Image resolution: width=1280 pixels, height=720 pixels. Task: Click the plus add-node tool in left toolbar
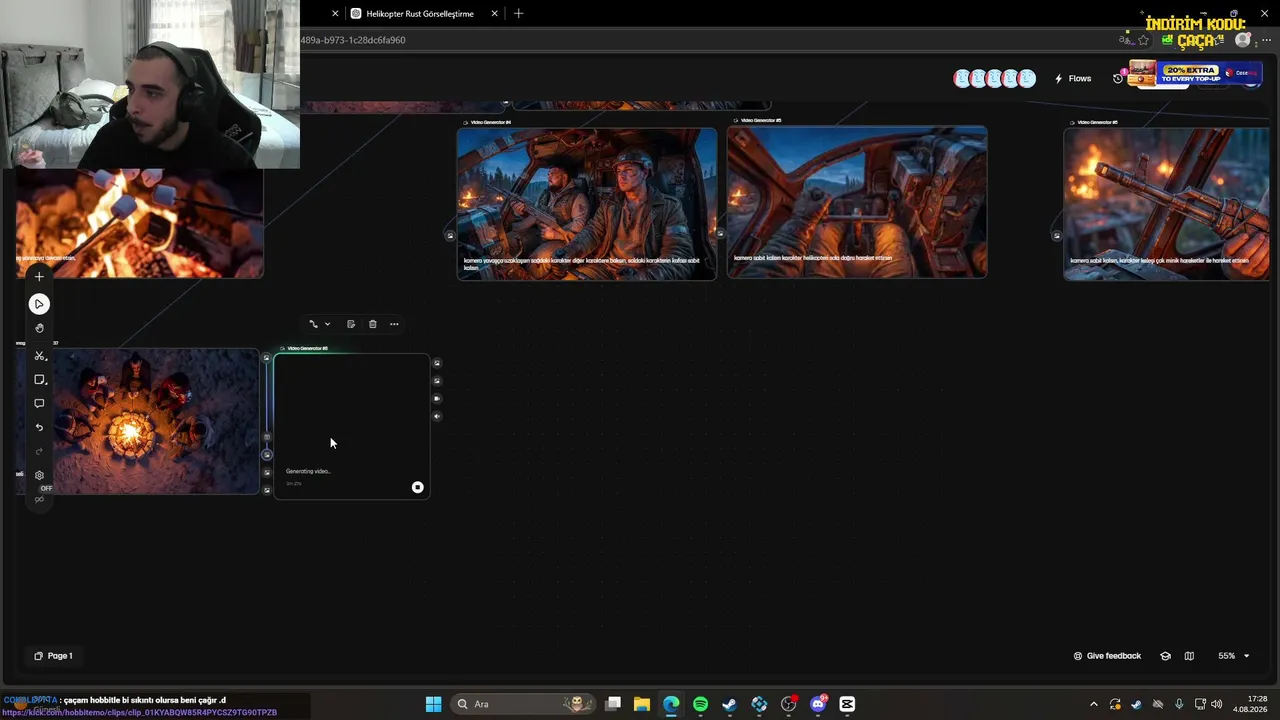tap(39, 277)
